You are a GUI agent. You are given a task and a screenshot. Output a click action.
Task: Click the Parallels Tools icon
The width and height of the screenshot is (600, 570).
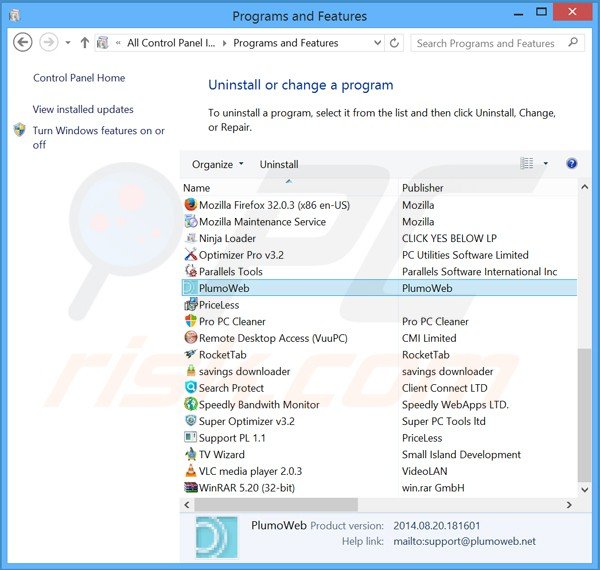point(191,271)
